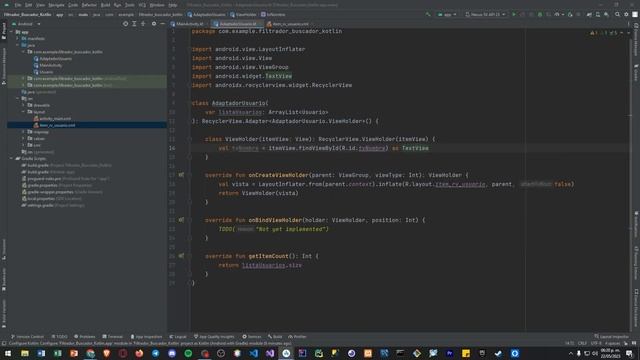The image size is (640, 360).
Task: Open the Build menu
Action: [105, 5]
